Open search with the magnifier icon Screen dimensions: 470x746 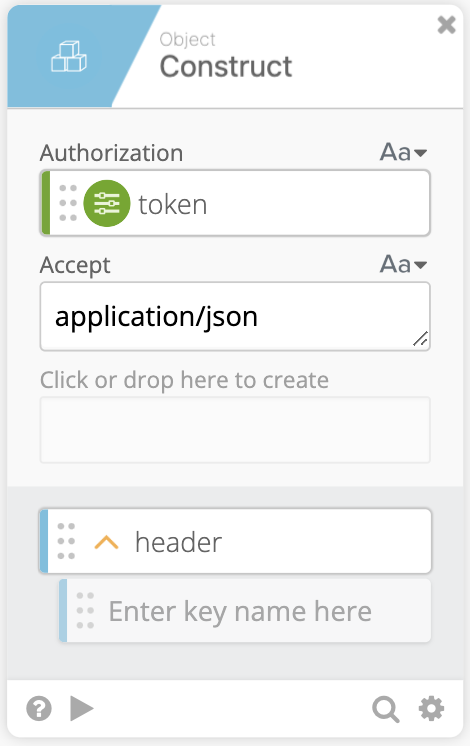click(386, 709)
